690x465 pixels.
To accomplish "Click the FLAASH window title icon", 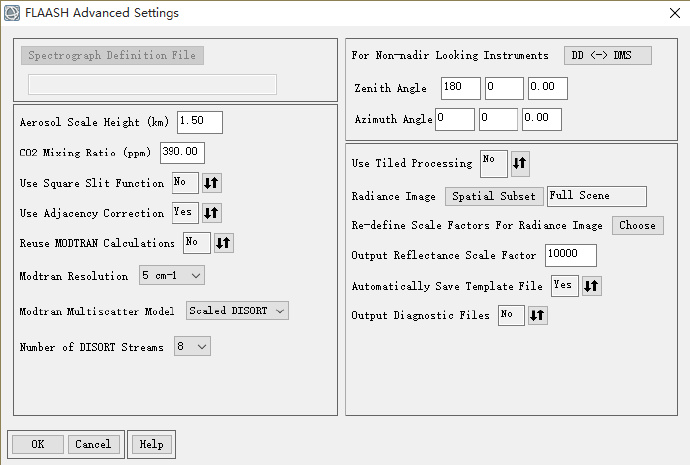I will [12, 13].
